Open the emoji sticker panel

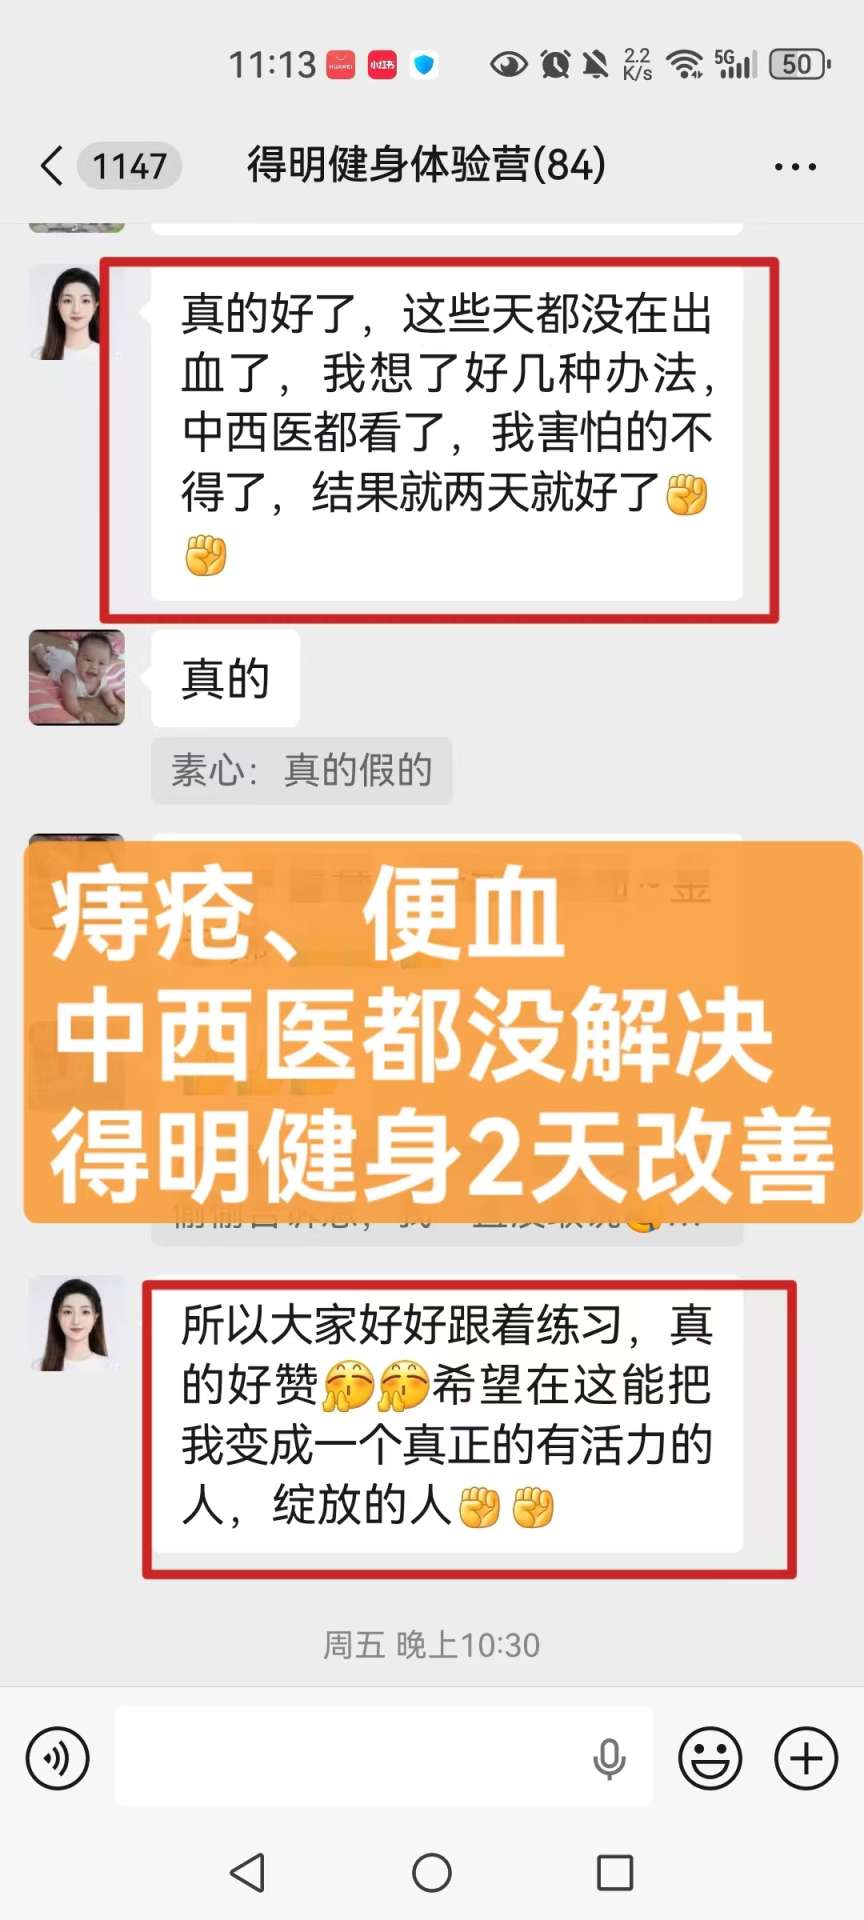pos(710,1758)
